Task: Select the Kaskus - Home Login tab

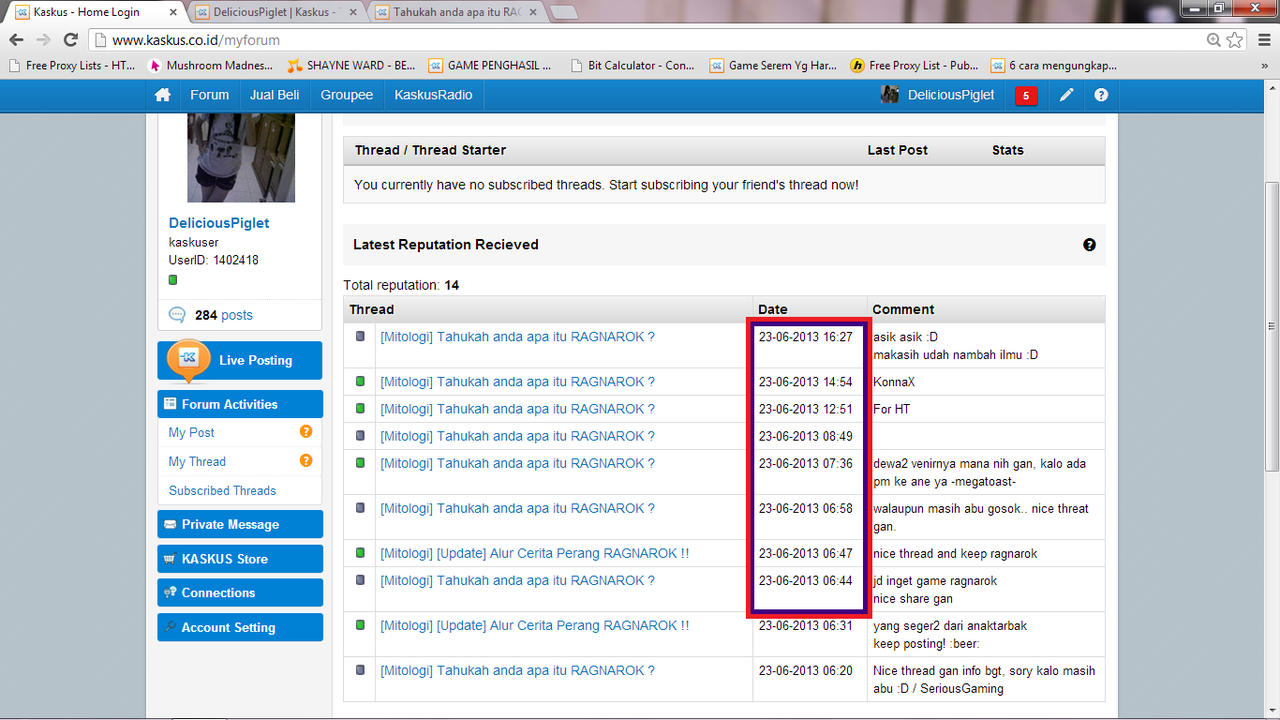Action: [x=97, y=13]
